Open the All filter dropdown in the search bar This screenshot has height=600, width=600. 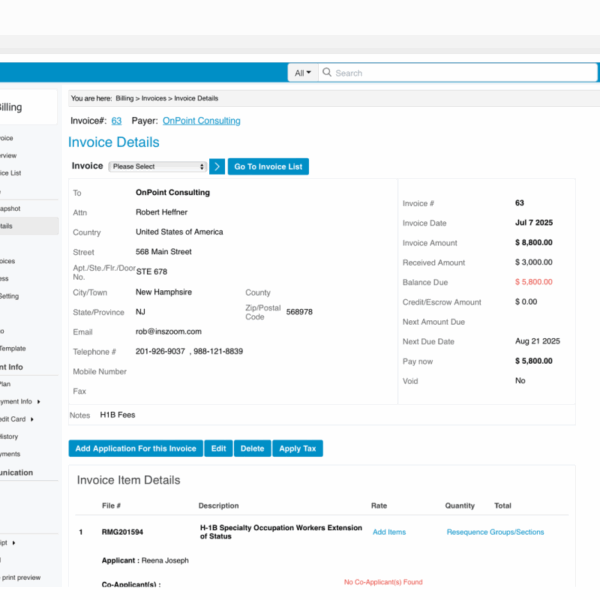[x=303, y=73]
